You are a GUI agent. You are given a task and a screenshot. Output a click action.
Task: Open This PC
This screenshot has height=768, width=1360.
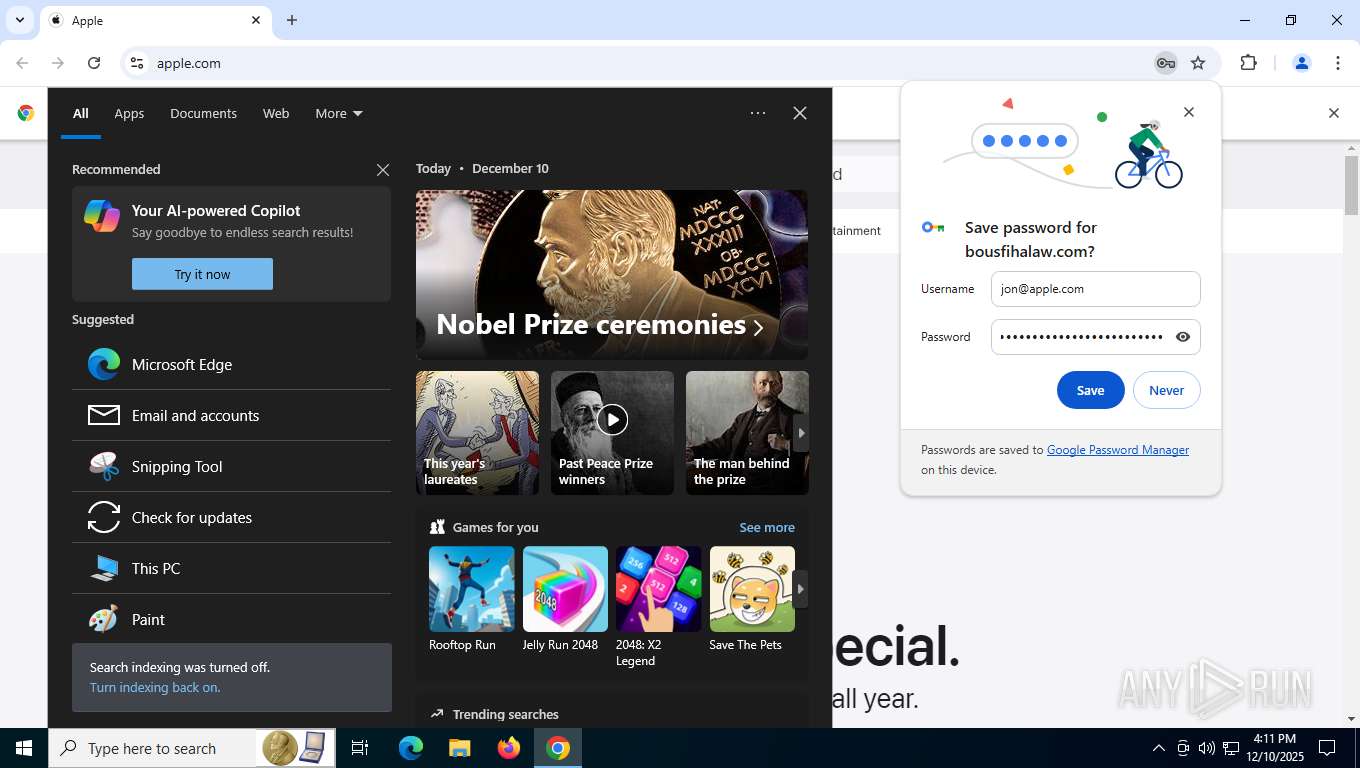click(231, 568)
